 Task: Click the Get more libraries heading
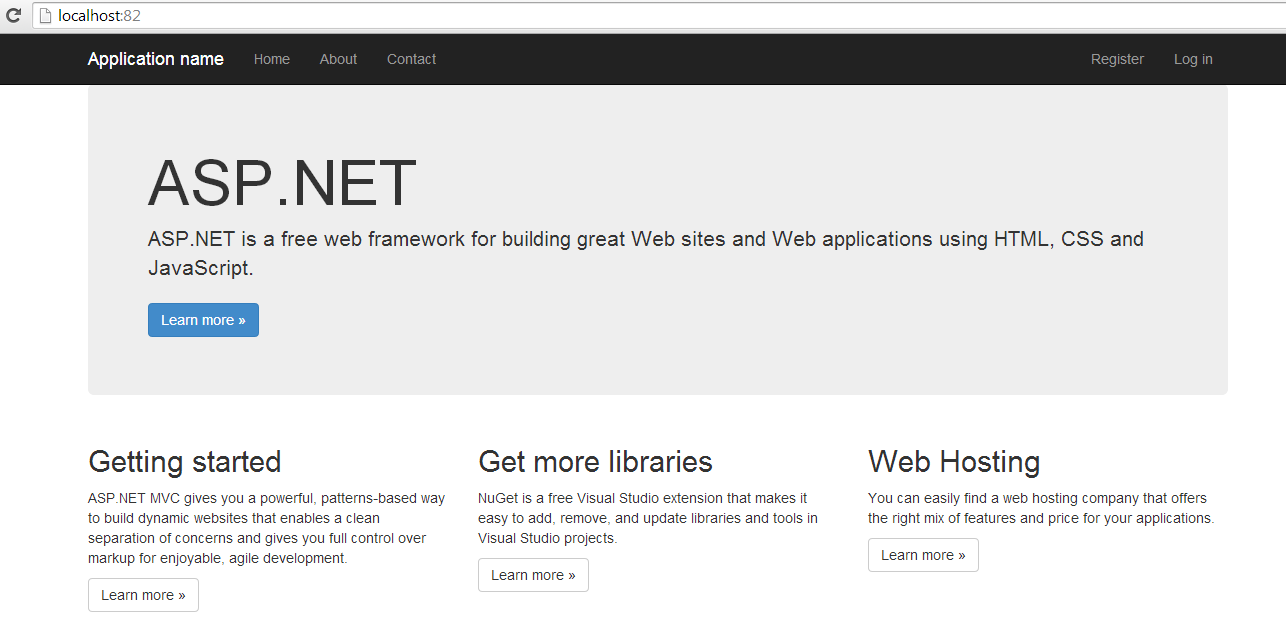point(595,461)
